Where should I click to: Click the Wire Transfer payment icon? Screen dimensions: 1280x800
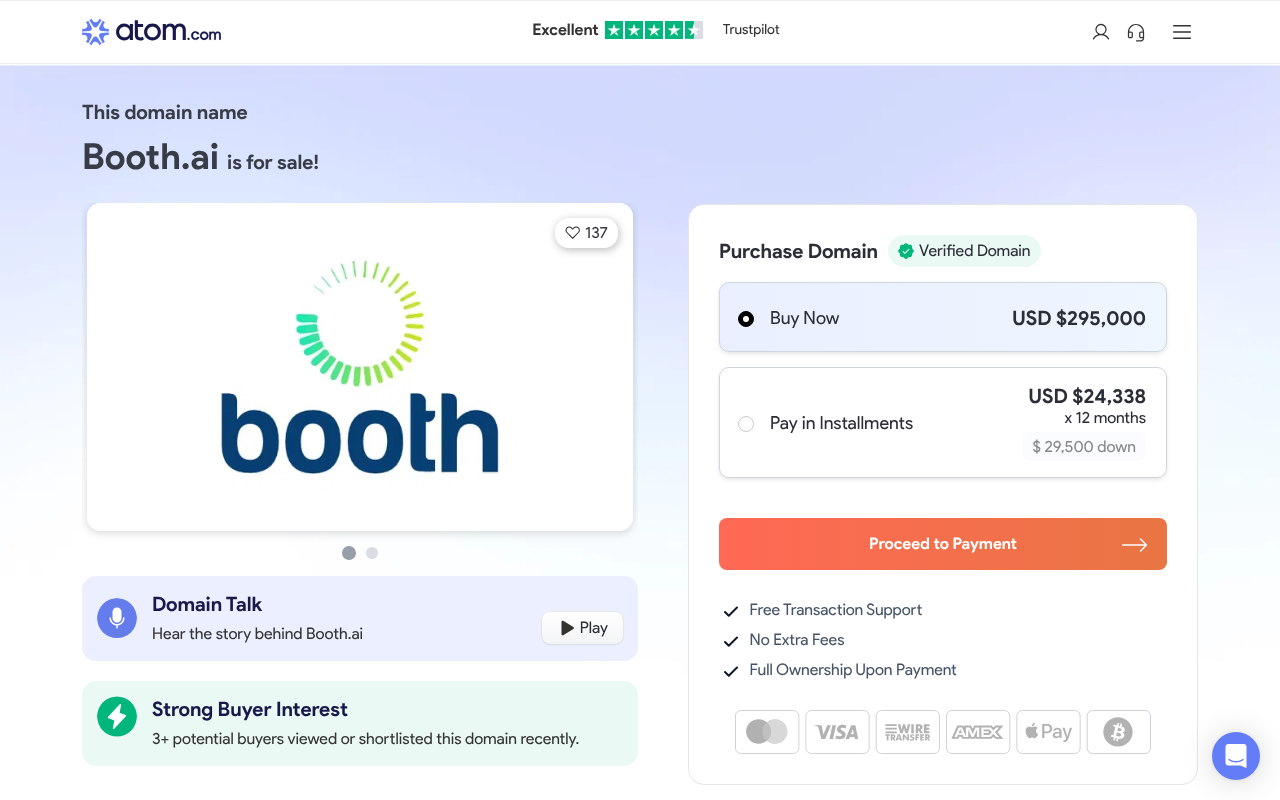[x=907, y=732]
